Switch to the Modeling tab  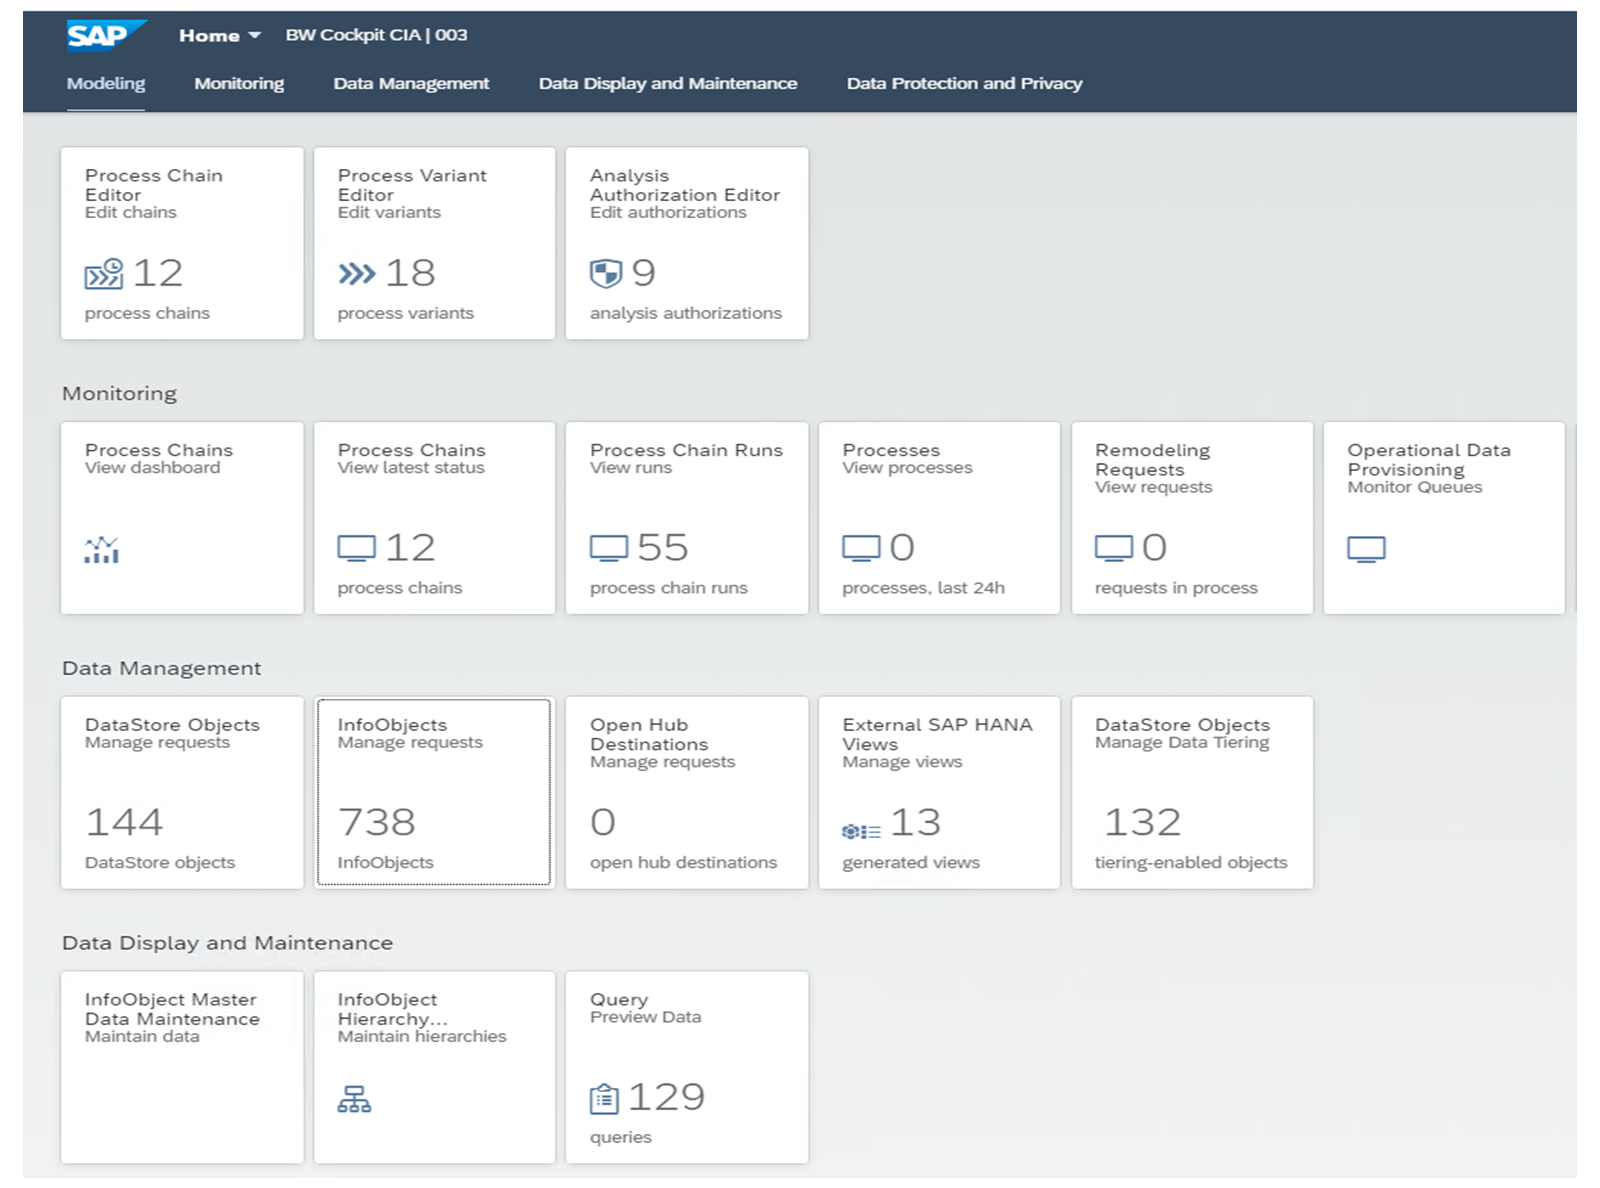(x=106, y=84)
